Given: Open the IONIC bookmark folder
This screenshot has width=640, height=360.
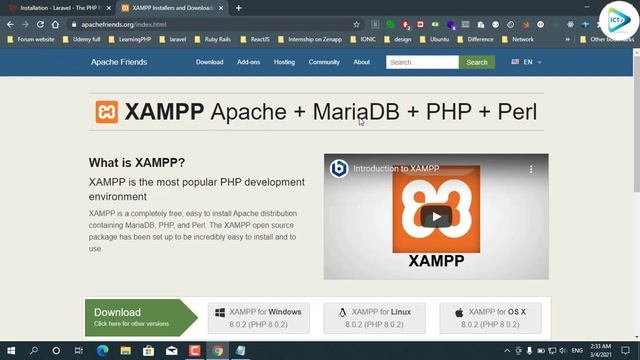Looking at the screenshot, I should coord(363,39).
